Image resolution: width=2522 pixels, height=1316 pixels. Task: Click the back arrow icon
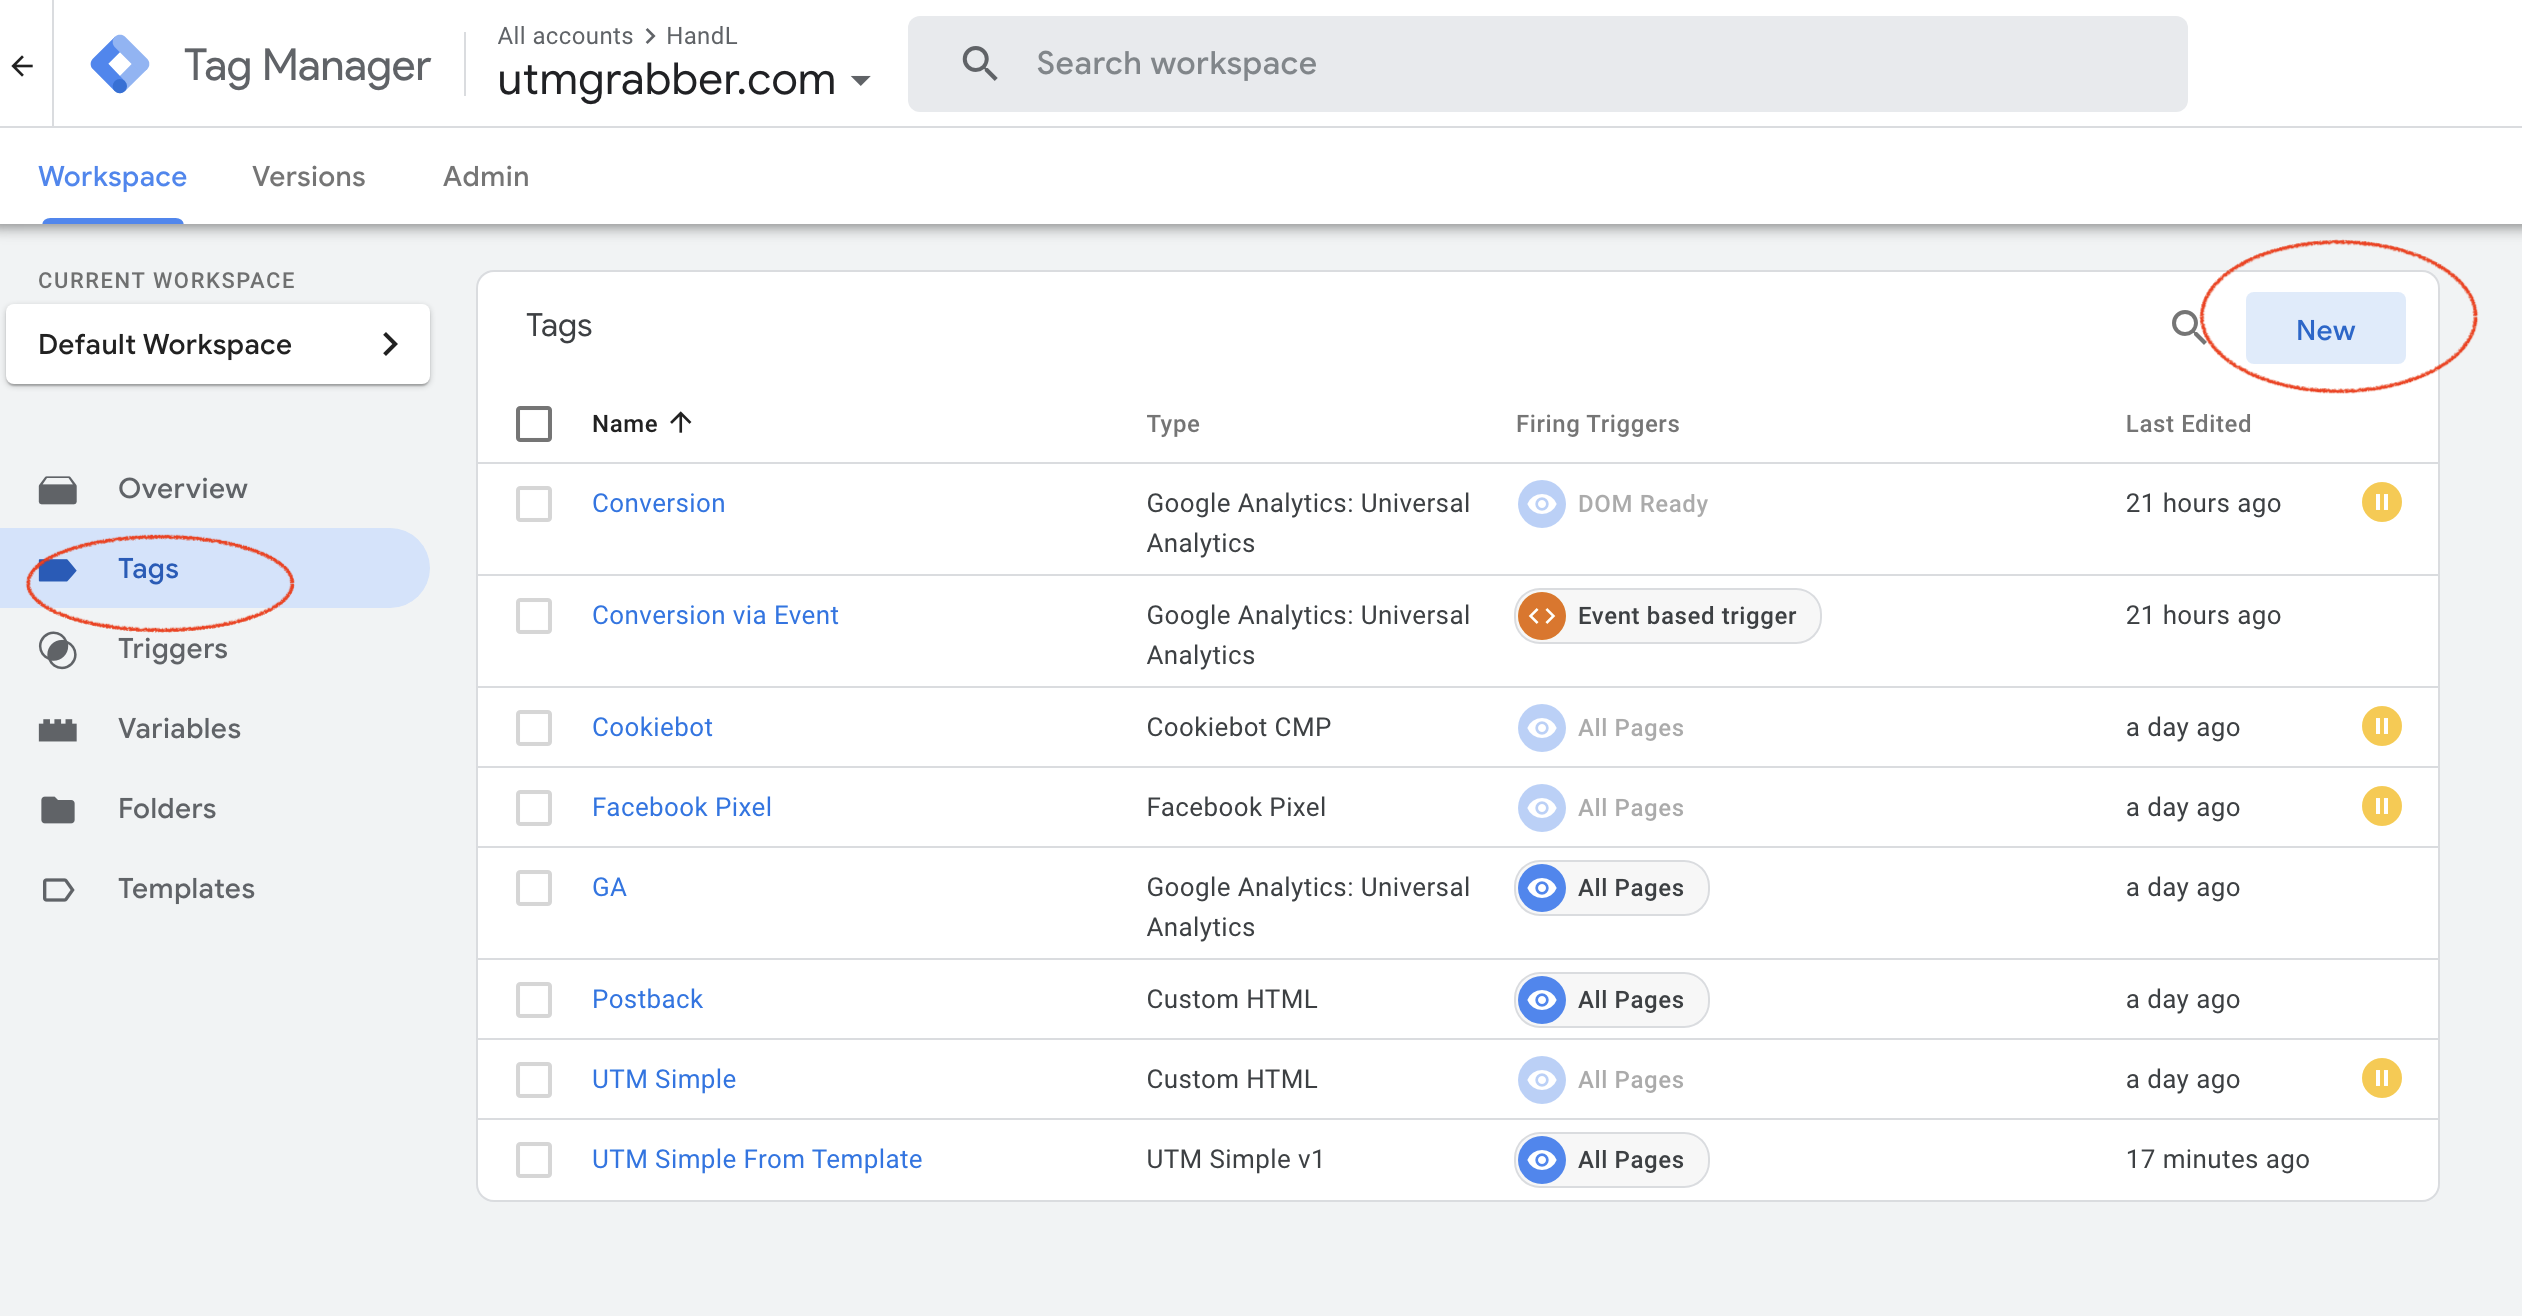tap(22, 66)
